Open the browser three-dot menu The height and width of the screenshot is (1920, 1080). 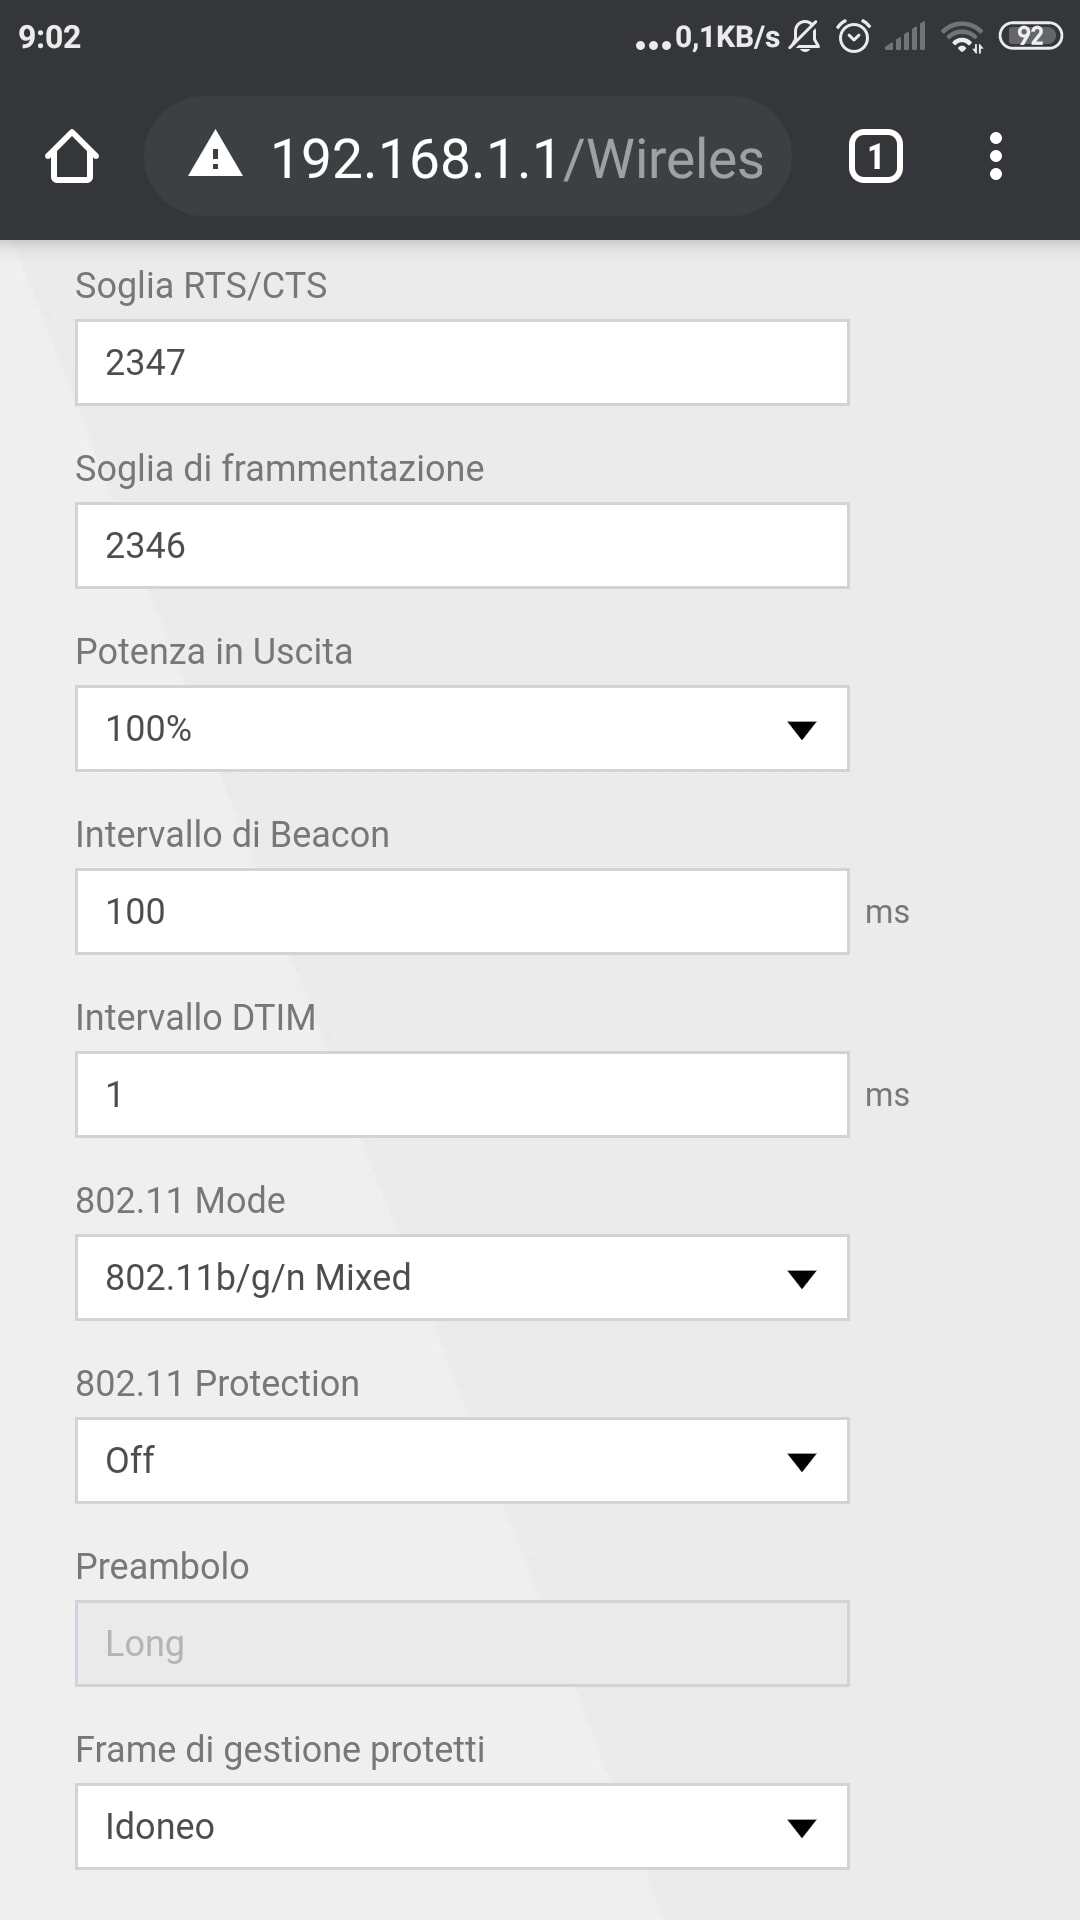995,157
